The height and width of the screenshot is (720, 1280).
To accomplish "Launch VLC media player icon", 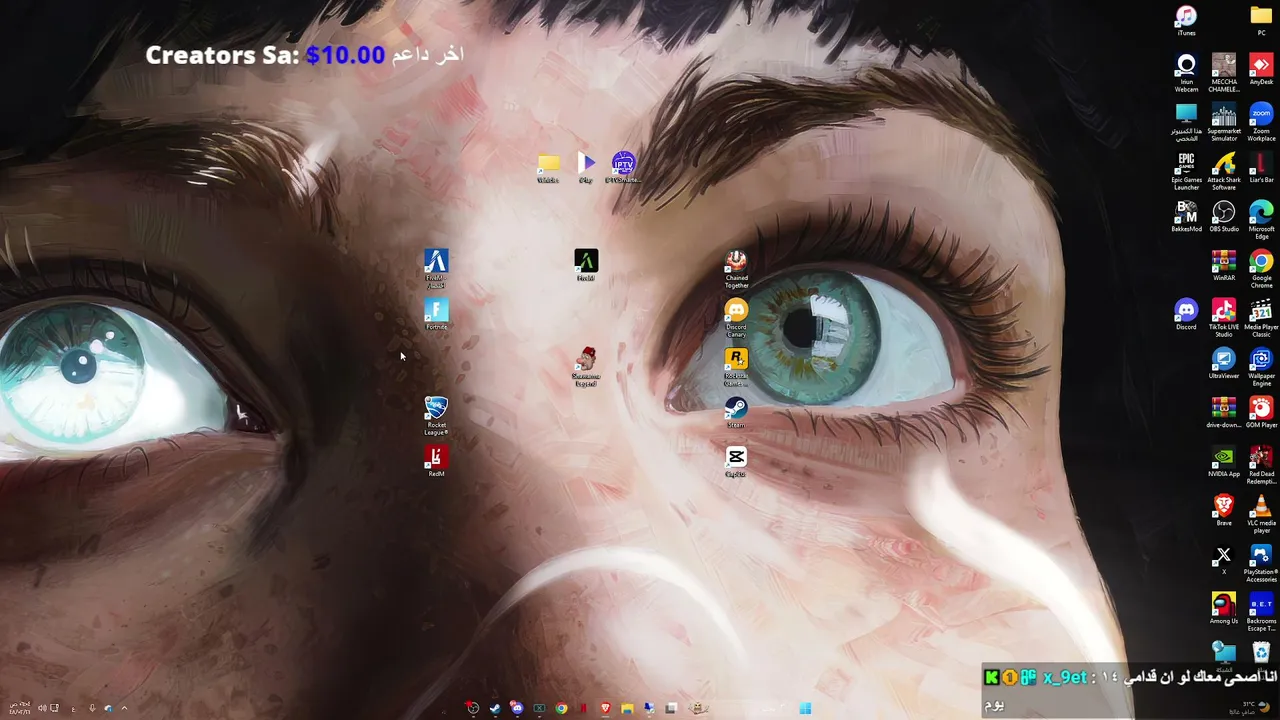I will (1261, 515).
